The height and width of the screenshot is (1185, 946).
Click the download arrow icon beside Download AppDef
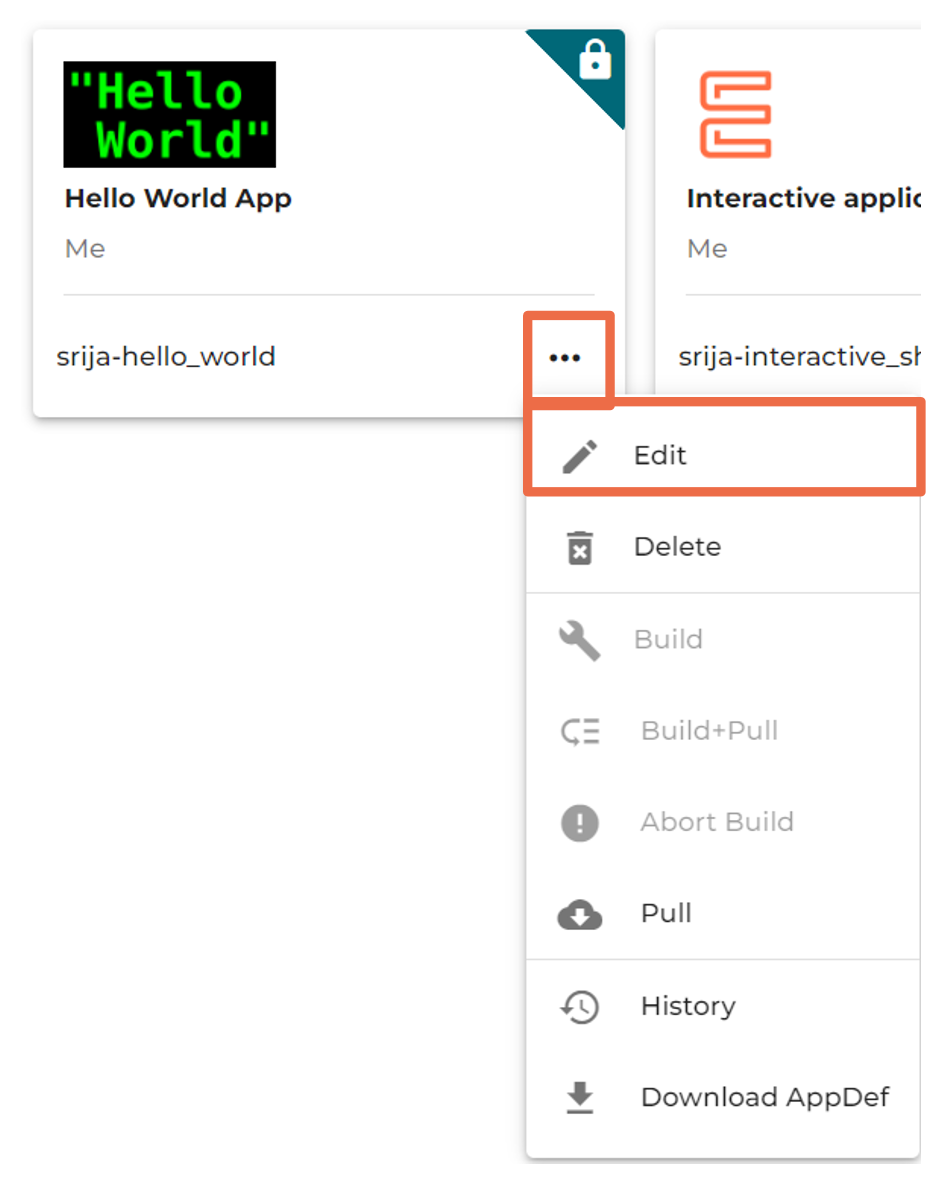pyautogui.click(x=580, y=1098)
